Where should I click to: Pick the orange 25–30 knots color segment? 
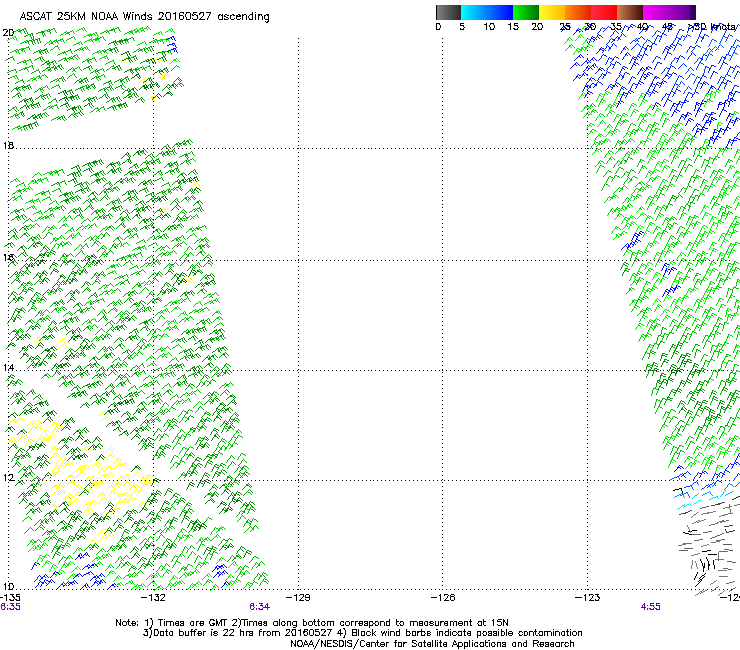pos(578,12)
